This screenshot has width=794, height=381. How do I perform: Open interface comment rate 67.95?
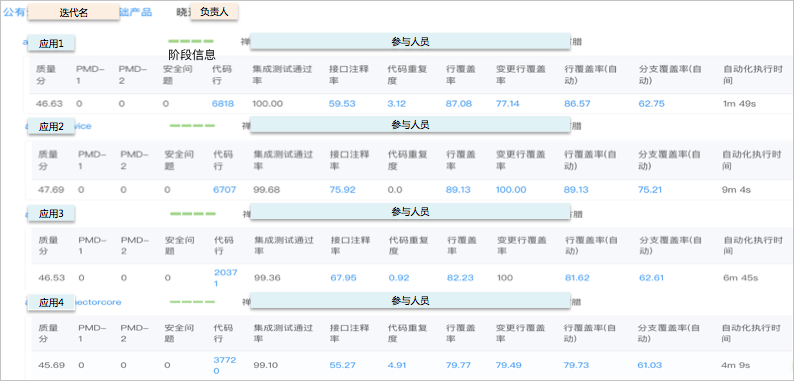click(343, 278)
